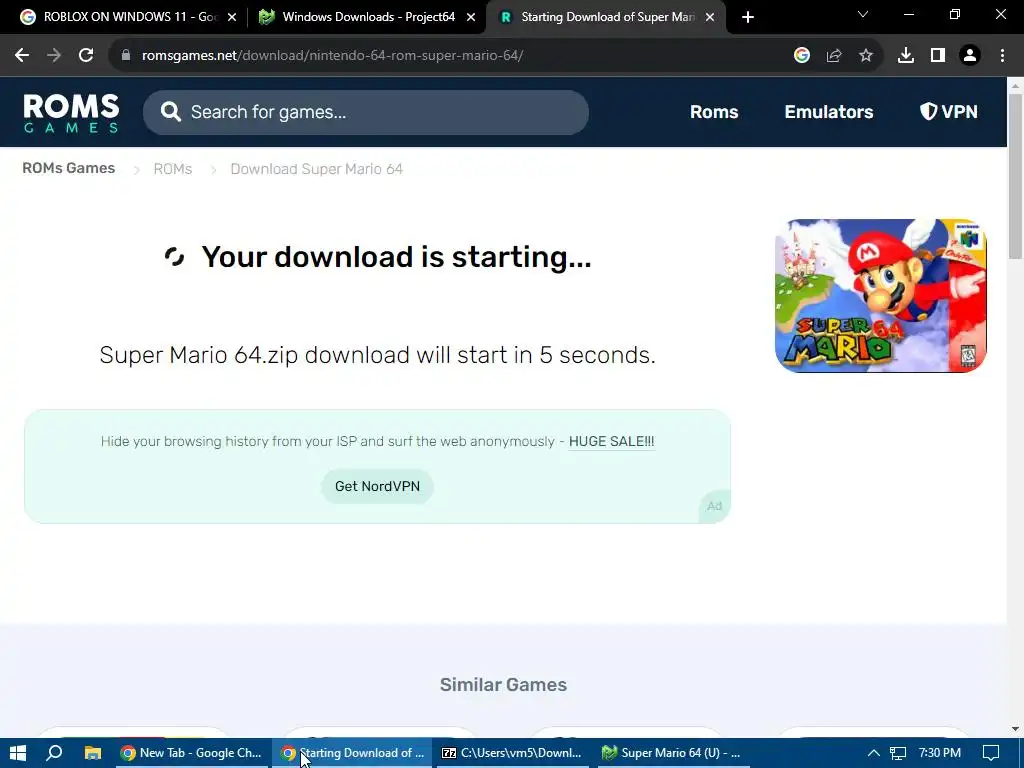
Task: Open Chrome's three-dot menu
Action: [1002, 56]
